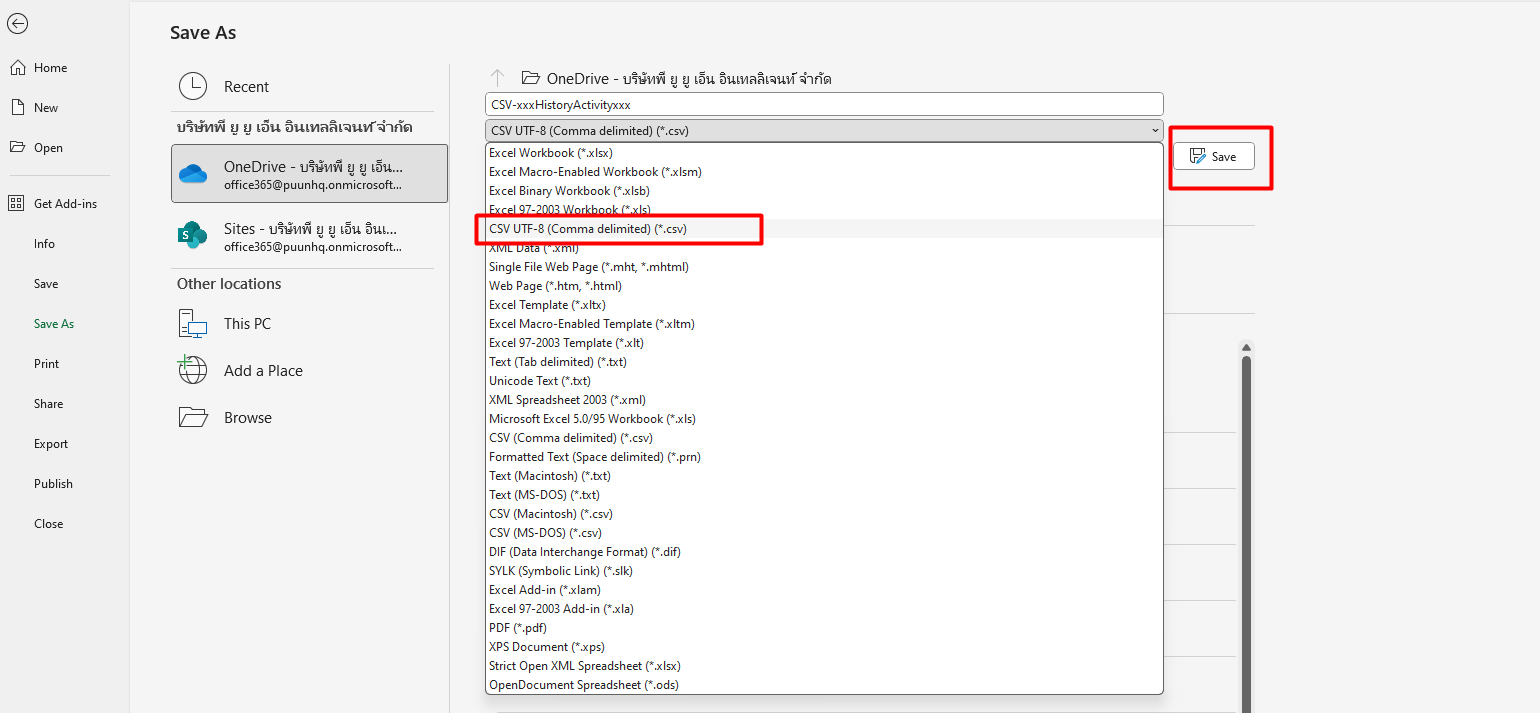
Task: Click the folder list vertical scrollbar
Action: [x=1246, y=534]
